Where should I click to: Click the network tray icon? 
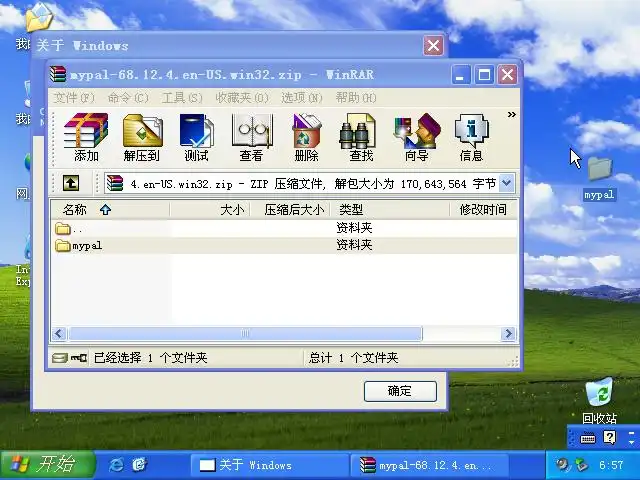tap(581, 464)
